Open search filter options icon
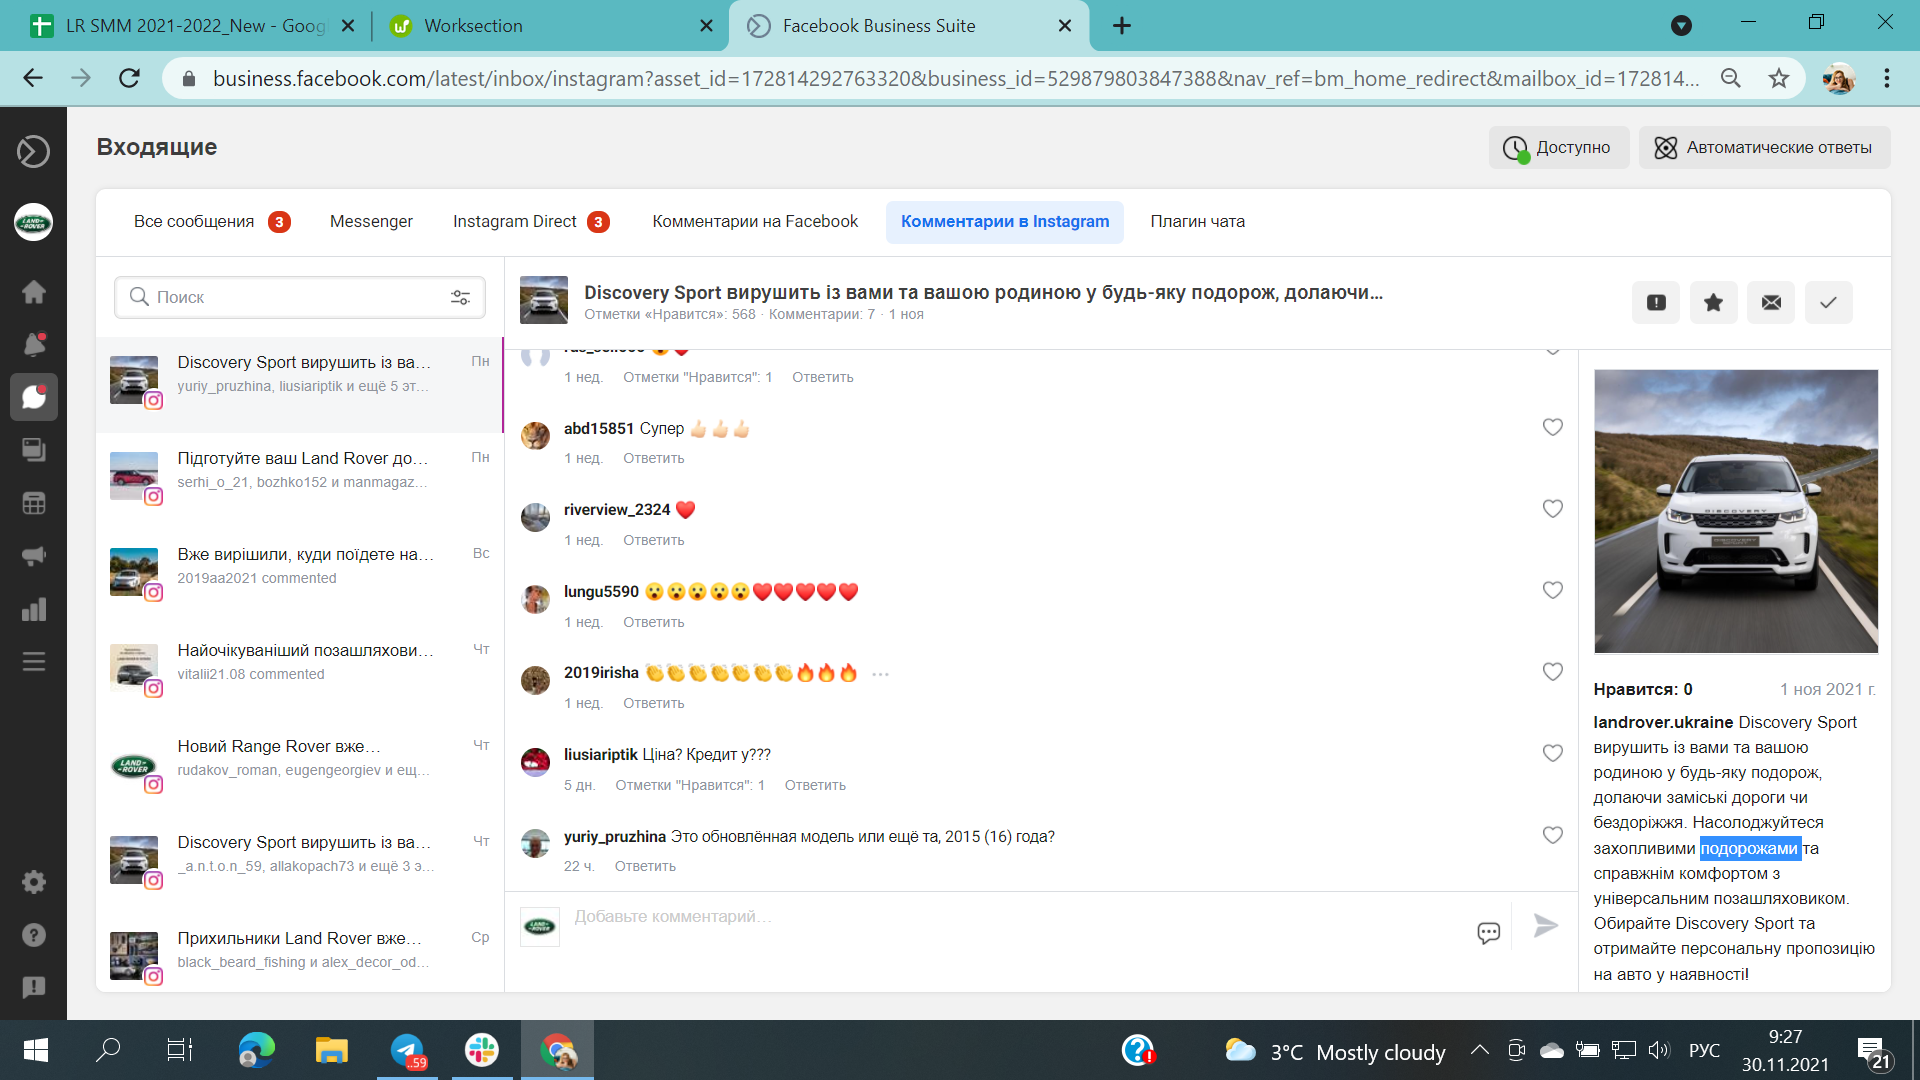 (460, 297)
